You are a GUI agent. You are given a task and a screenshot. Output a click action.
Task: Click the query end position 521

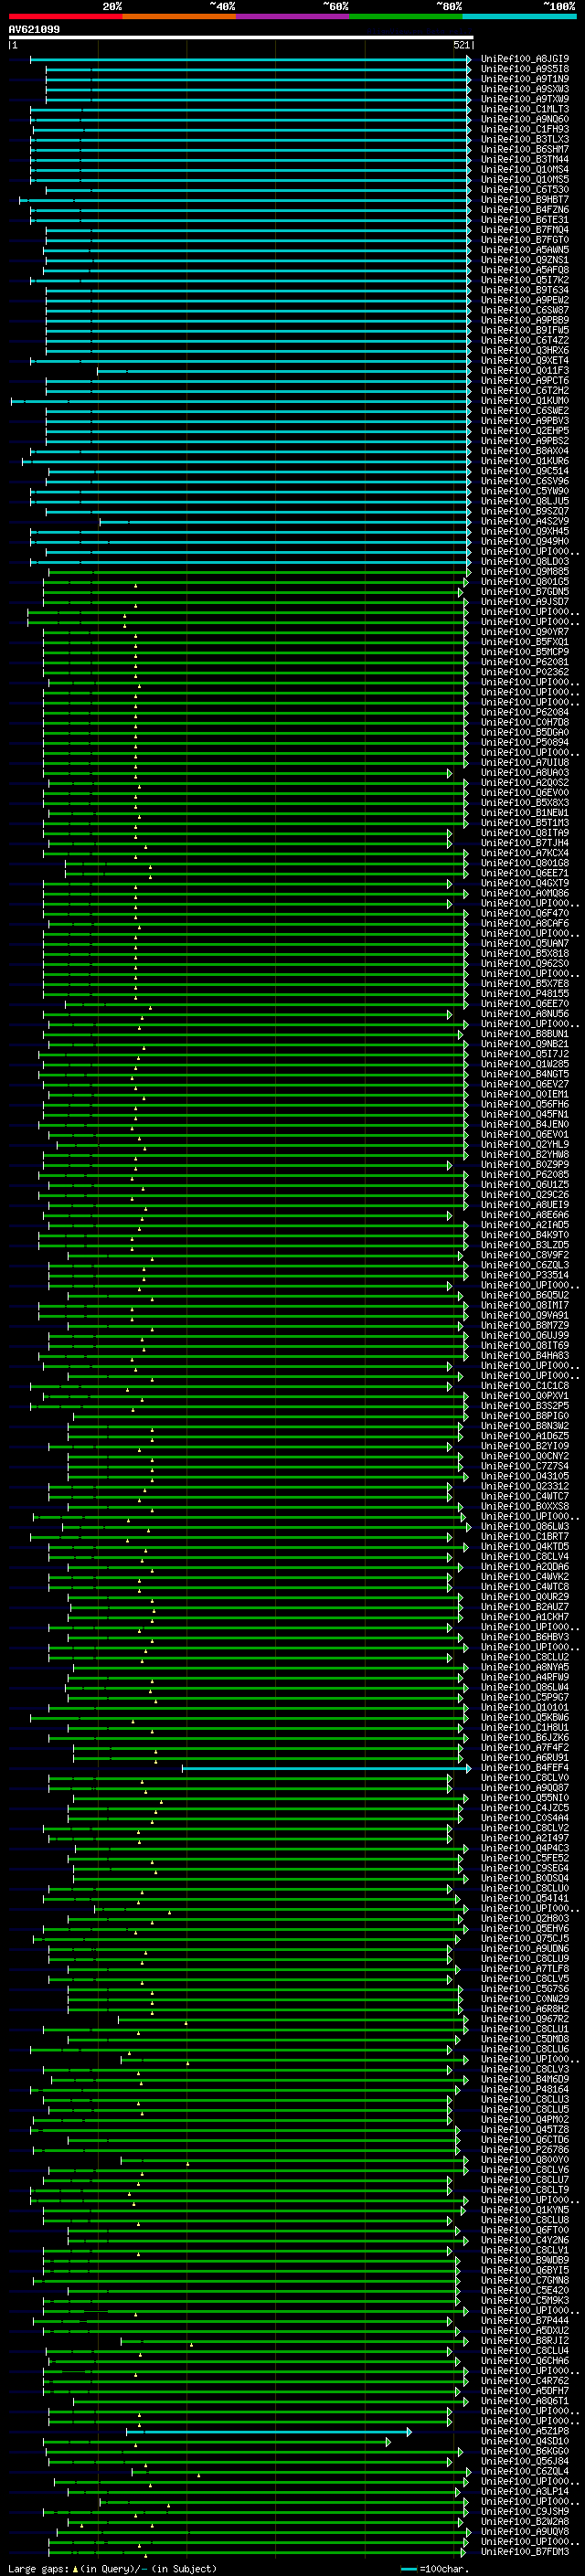461,45
